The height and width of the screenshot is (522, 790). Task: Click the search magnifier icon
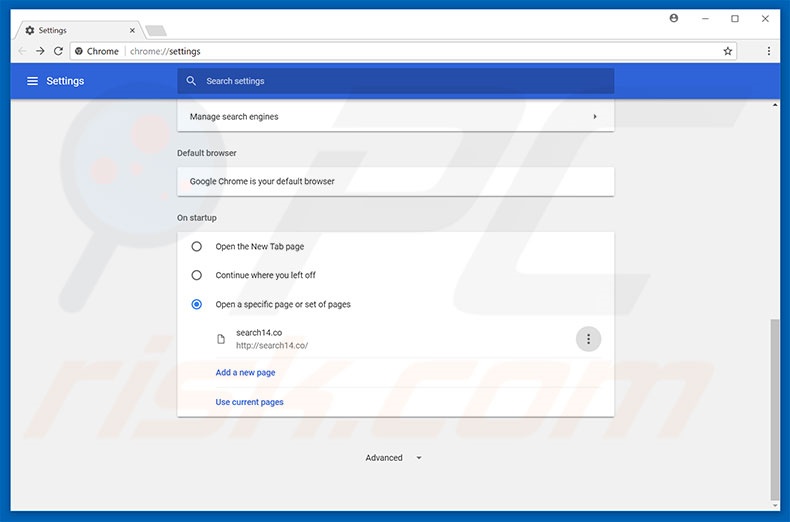191,81
